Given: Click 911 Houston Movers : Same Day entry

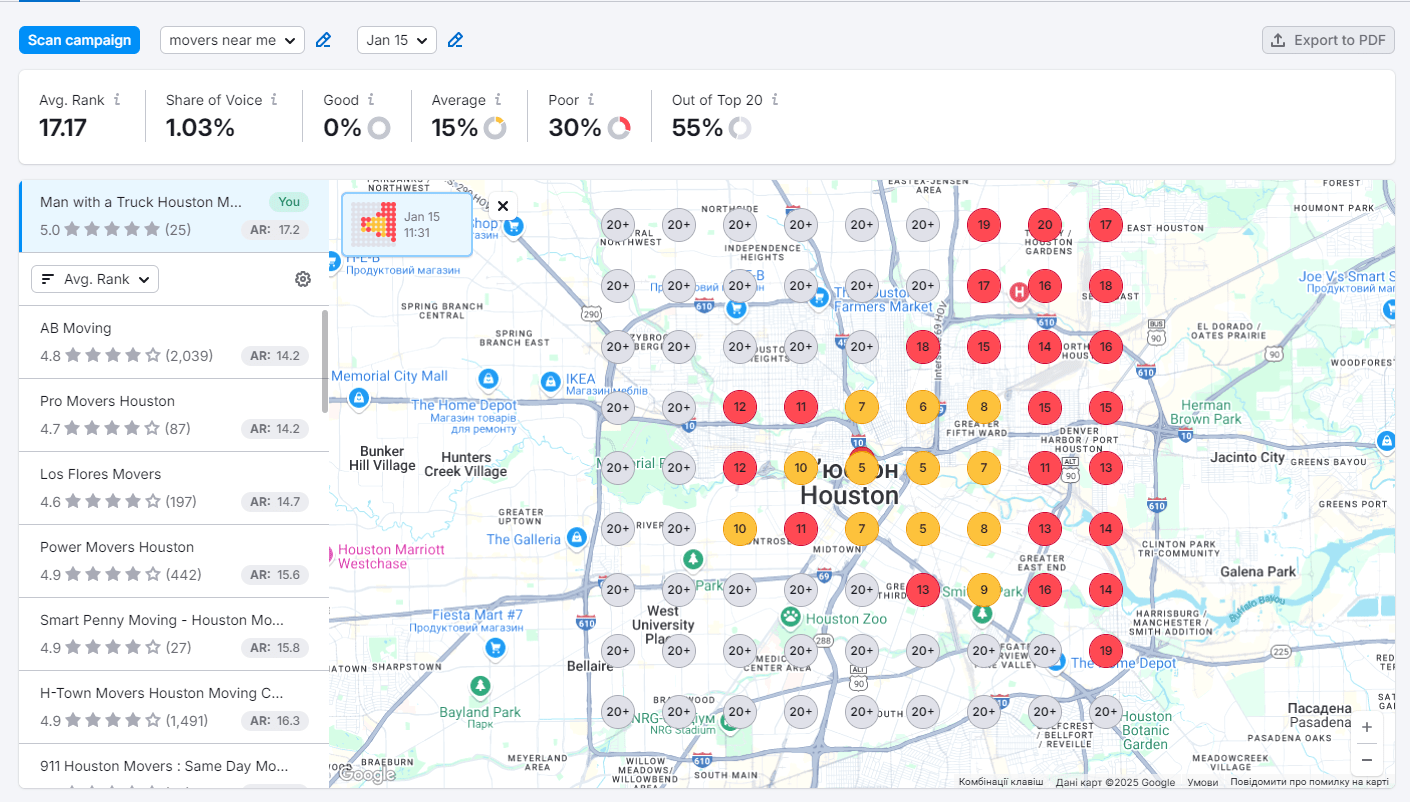Looking at the screenshot, I should [x=174, y=766].
